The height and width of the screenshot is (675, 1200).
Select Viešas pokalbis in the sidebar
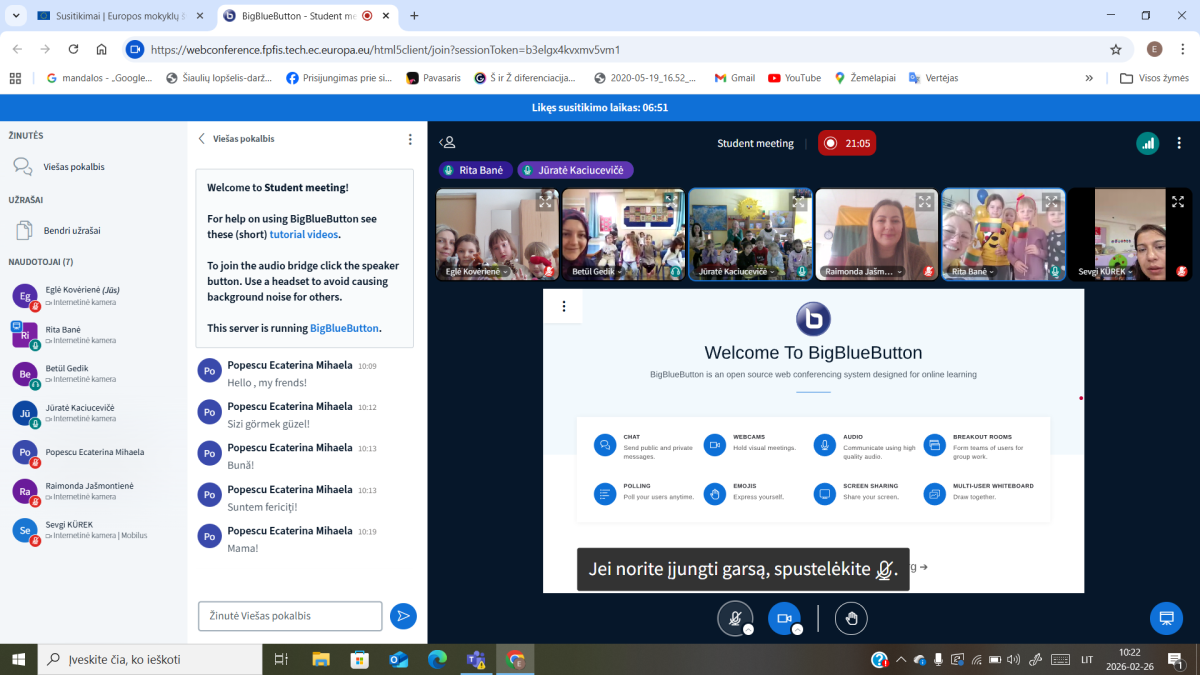[x=73, y=167]
